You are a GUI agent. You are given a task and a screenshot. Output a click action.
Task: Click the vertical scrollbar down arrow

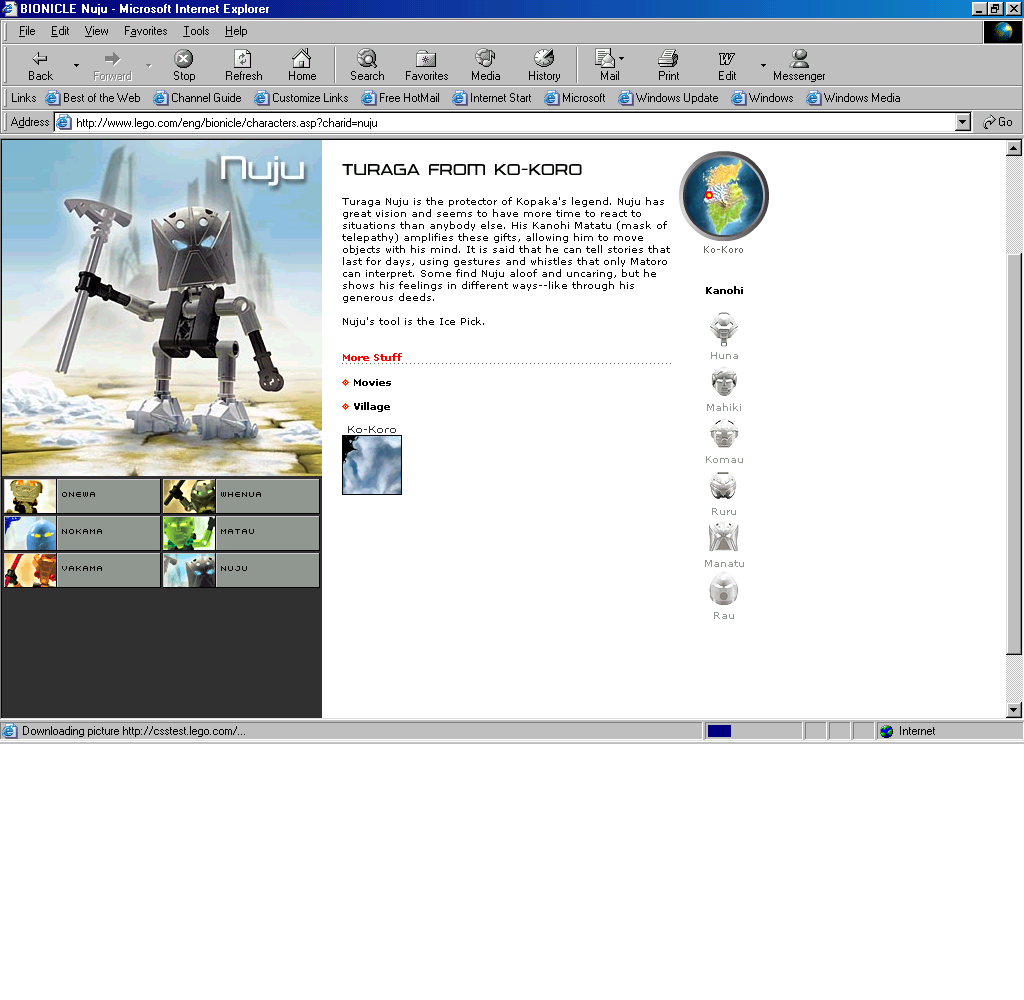[1014, 710]
